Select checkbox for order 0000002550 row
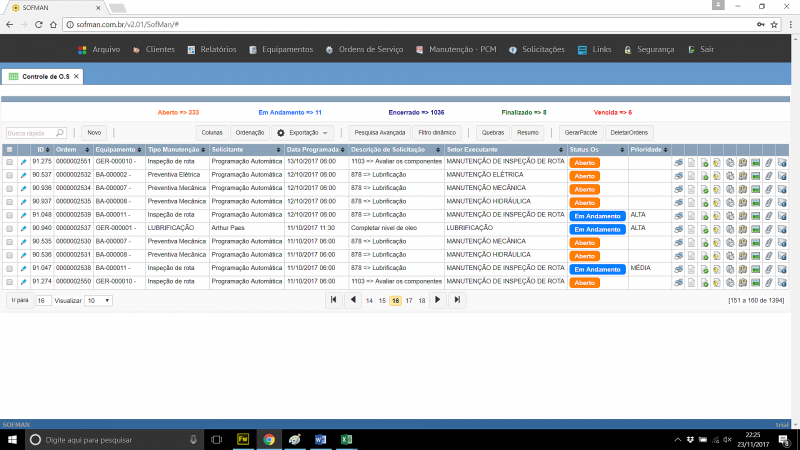Image resolution: width=800 pixels, height=450 pixels. 10,283
